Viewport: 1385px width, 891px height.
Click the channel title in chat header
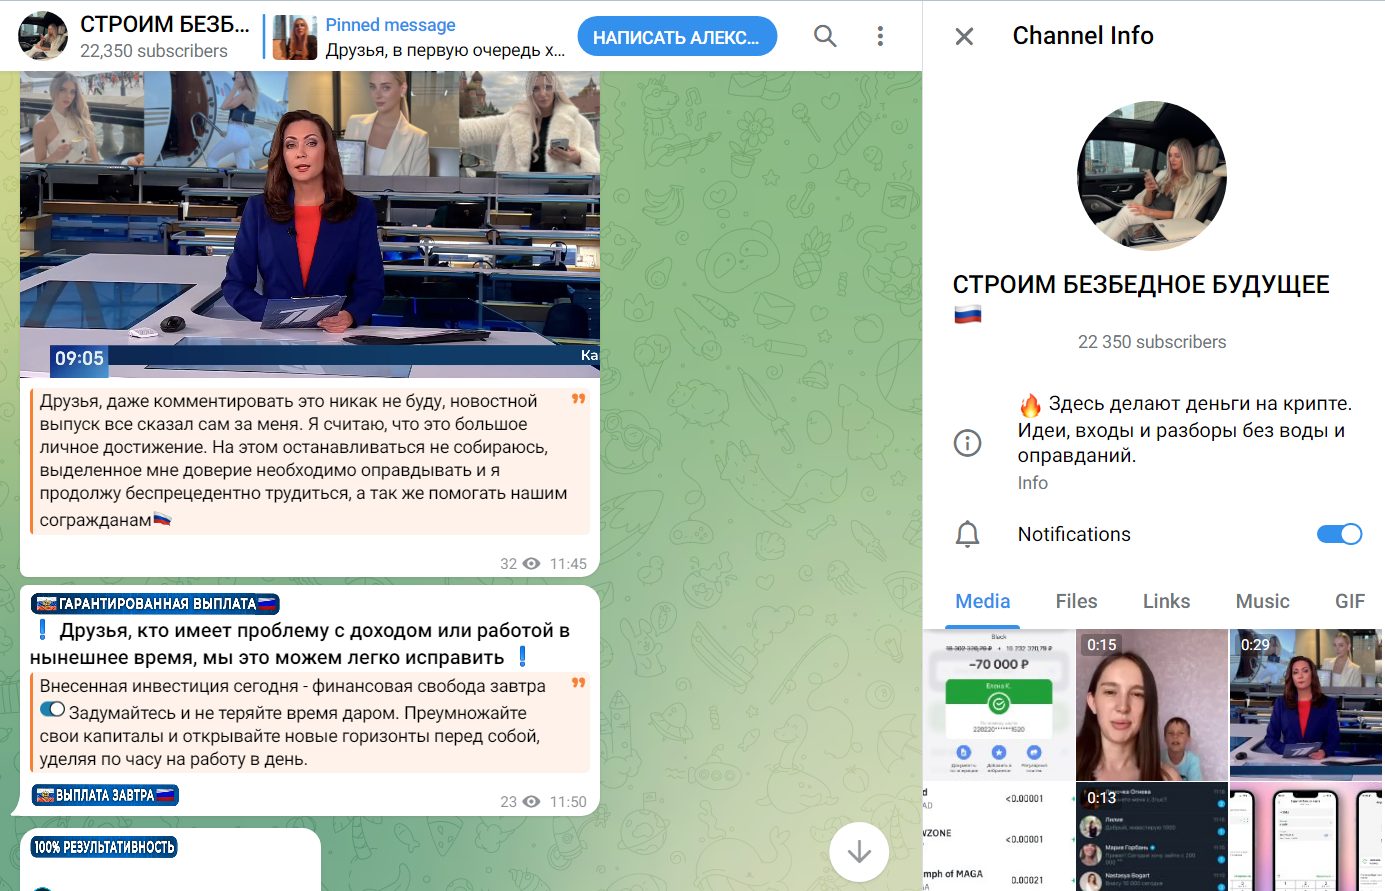click(165, 24)
